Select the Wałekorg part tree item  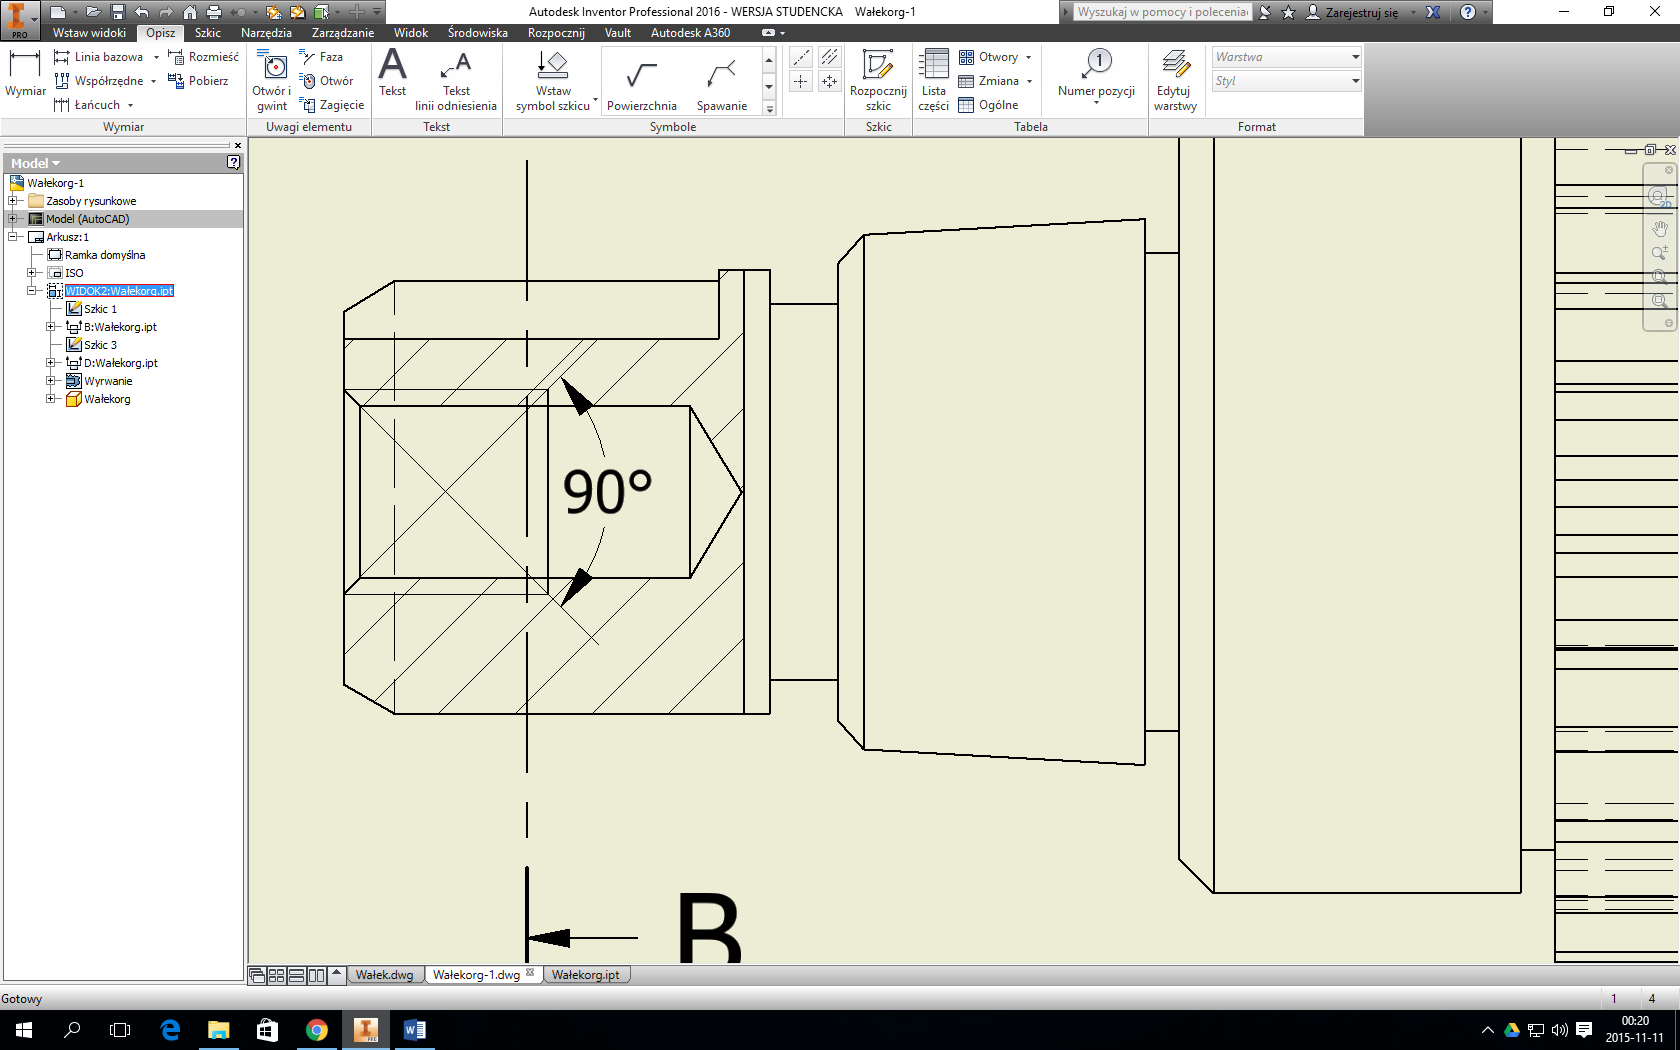[x=107, y=399]
